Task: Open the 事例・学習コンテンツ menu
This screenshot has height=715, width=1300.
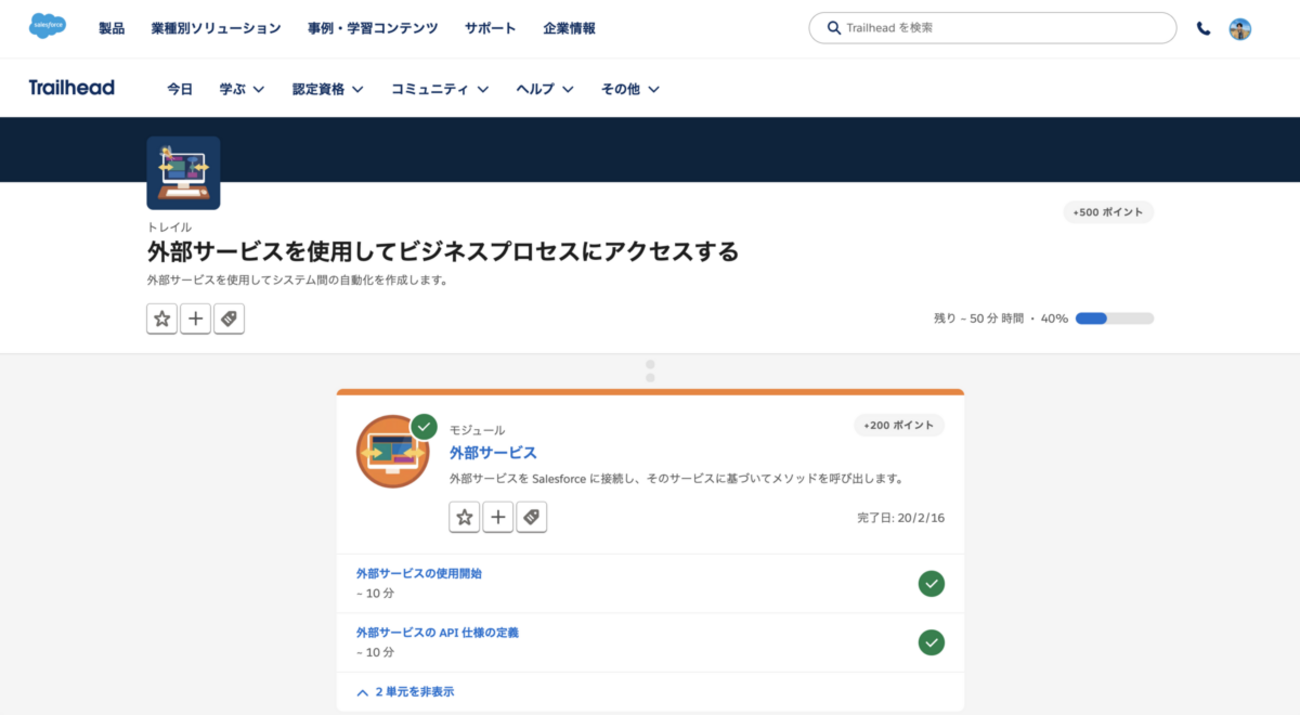Action: [x=373, y=28]
